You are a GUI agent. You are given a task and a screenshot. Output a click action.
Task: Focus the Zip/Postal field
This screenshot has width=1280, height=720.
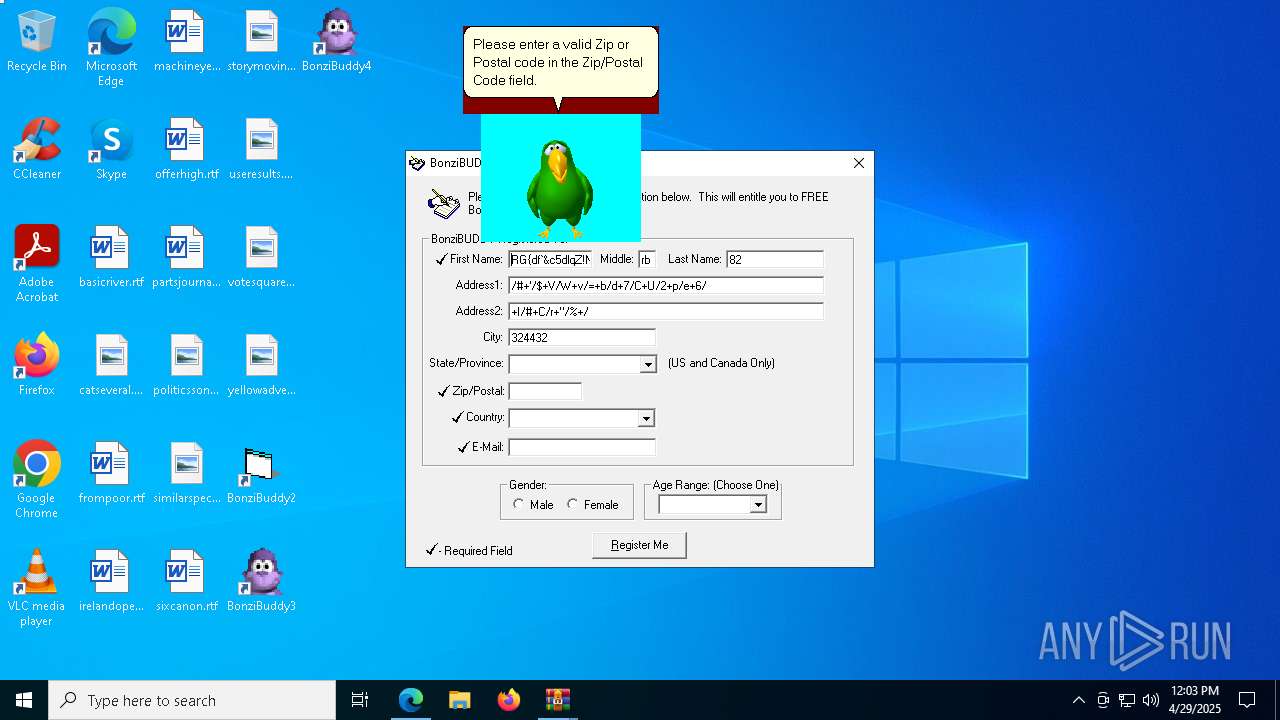(545, 391)
